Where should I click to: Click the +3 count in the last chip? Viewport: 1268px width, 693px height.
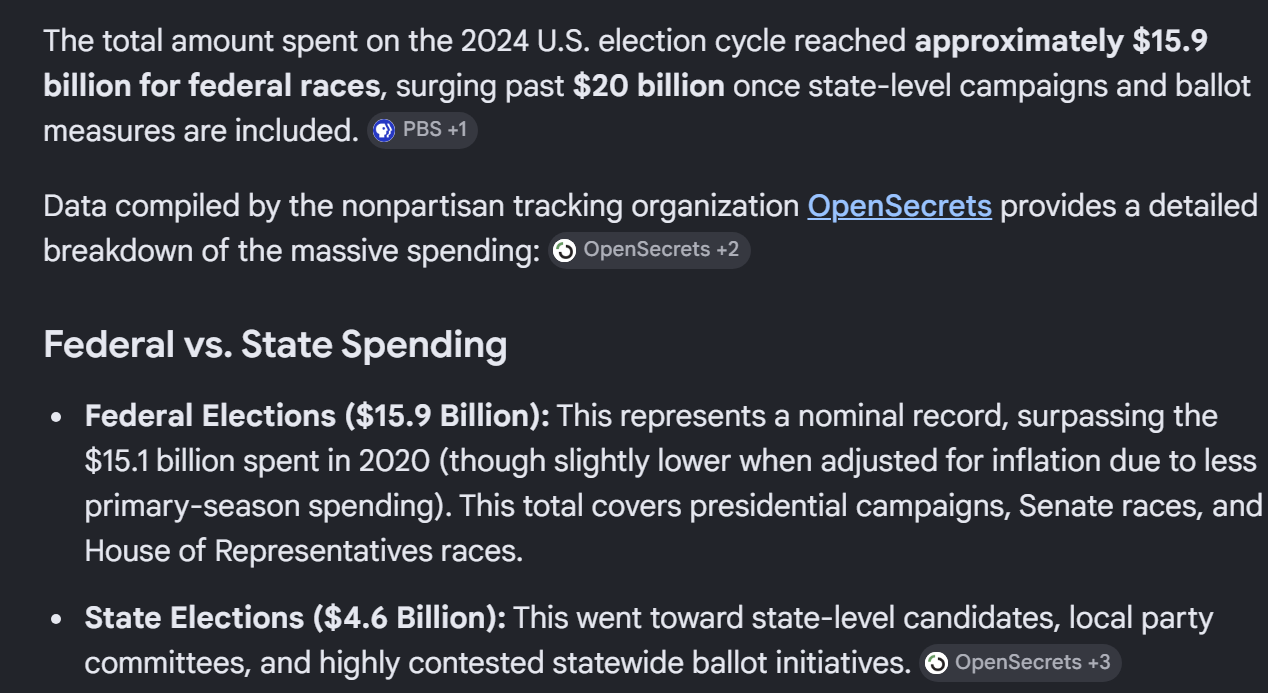pos(1098,663)
